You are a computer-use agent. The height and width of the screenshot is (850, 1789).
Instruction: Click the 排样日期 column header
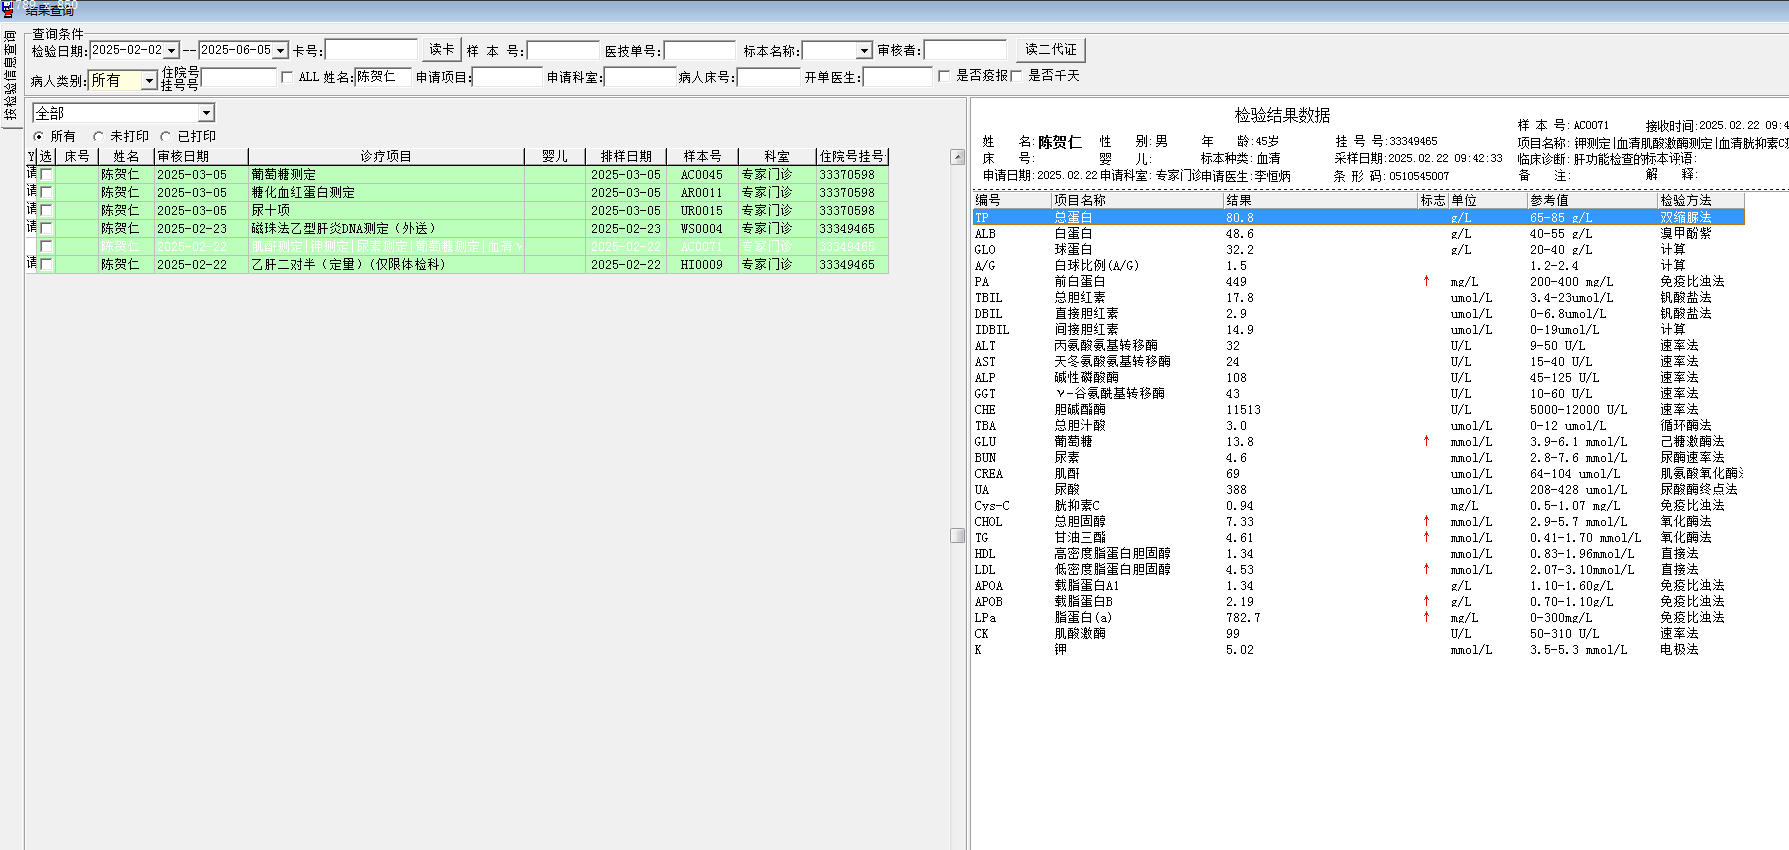(x=626, y=157)
